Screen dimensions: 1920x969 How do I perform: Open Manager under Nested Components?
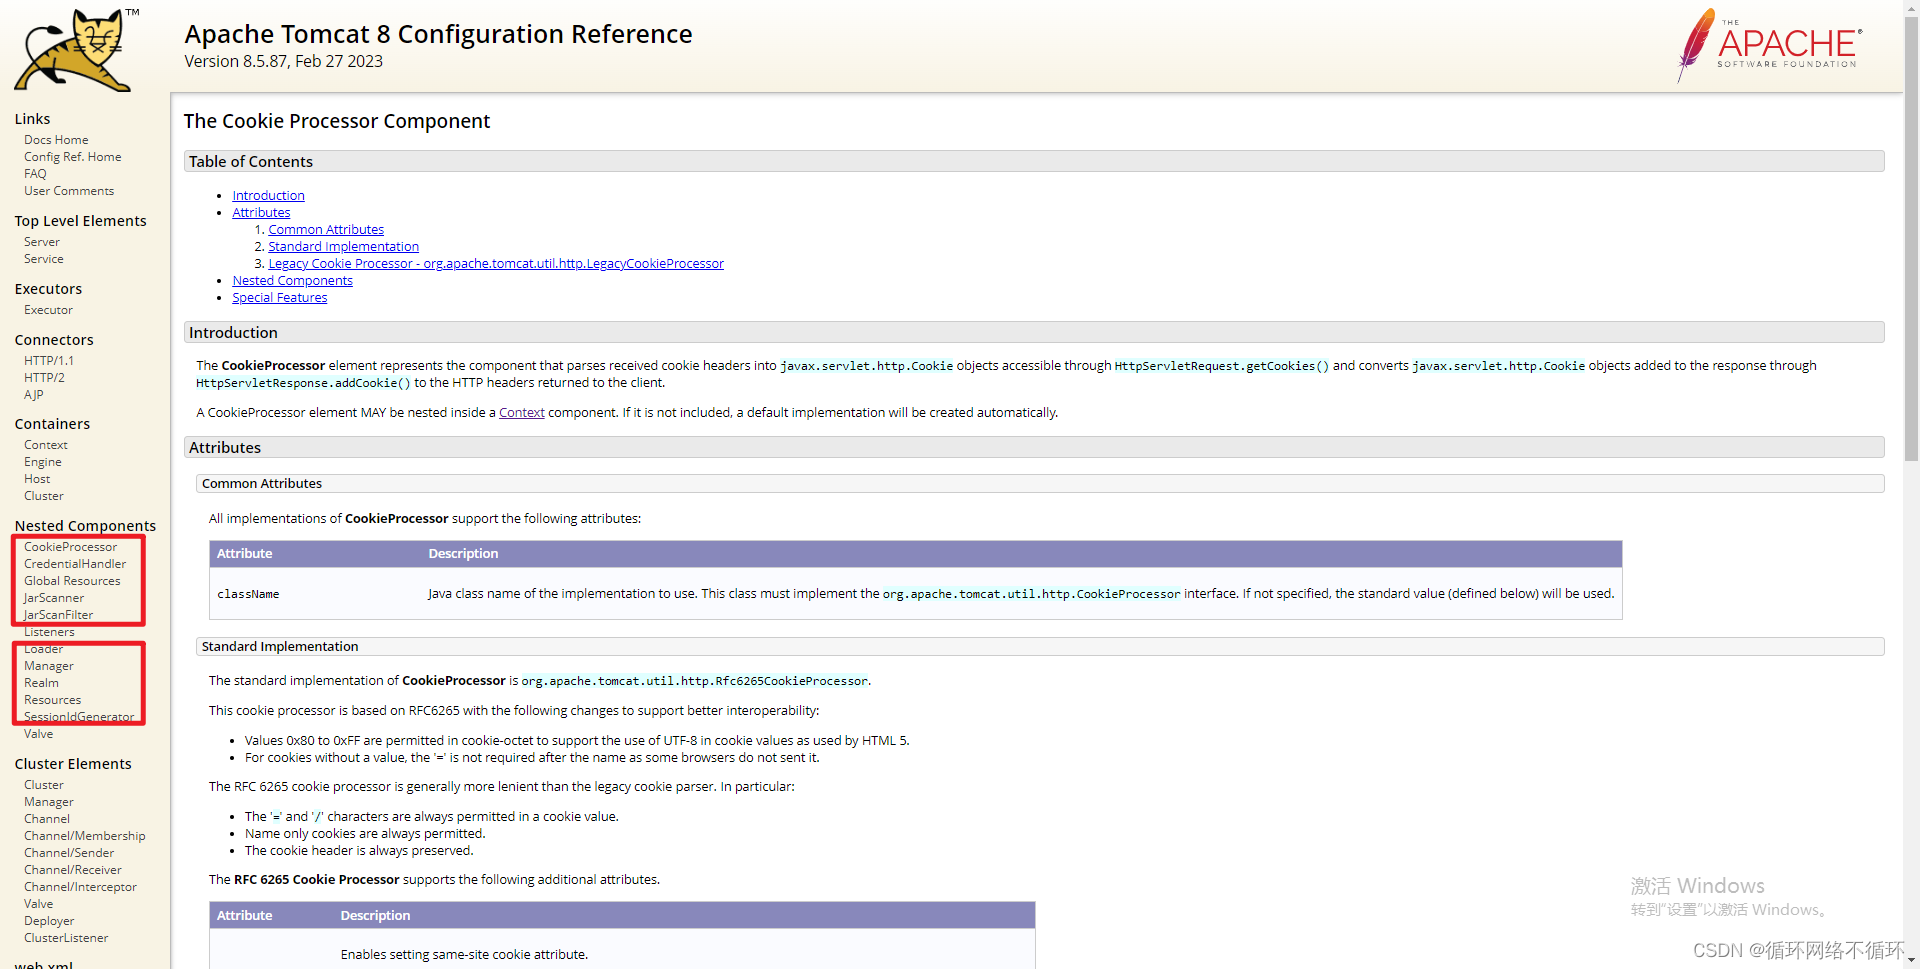49,666
